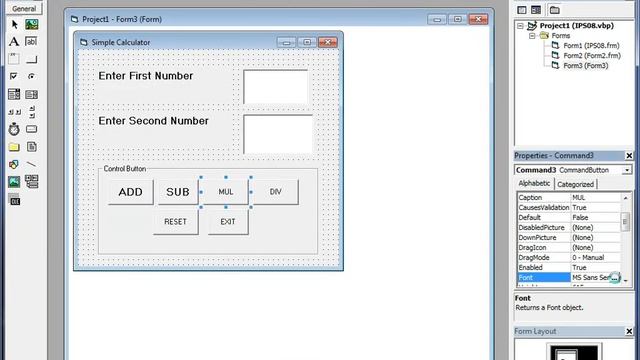Select the OLE container tool
The width and height of the screenshot is (640, 360).
[14, 200]
